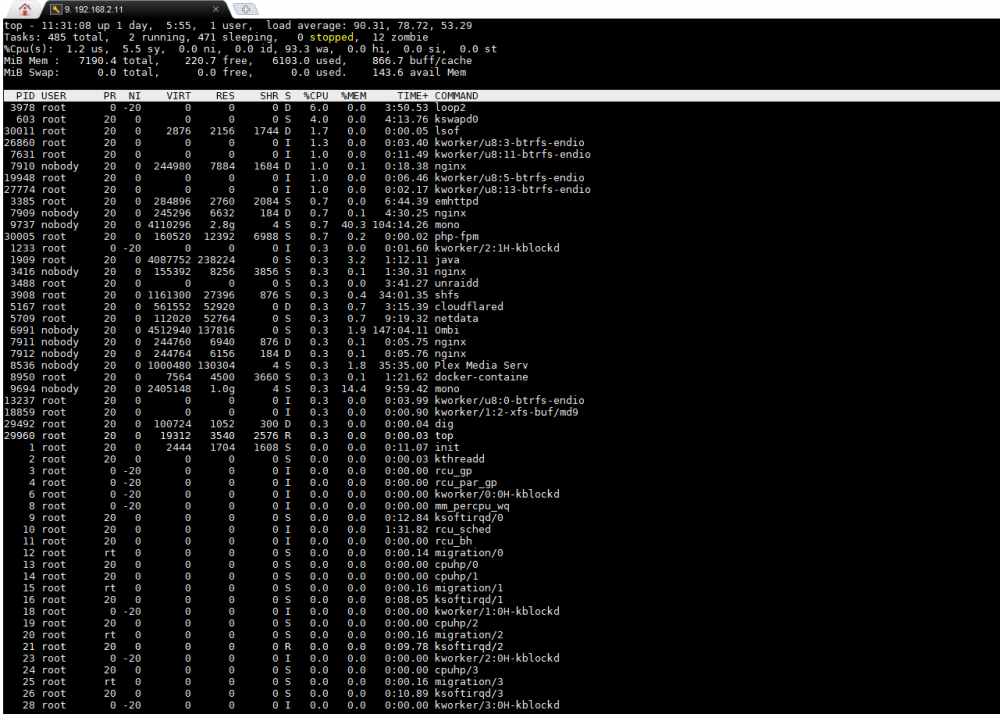Click the init process name
The height and width of the screenshot is (714, 1000).
pos(446,447)
